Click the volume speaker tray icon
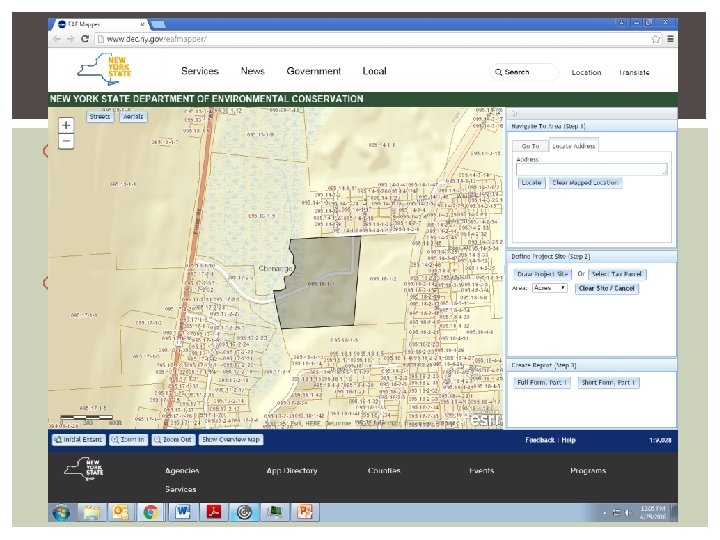 pos(628,512)
